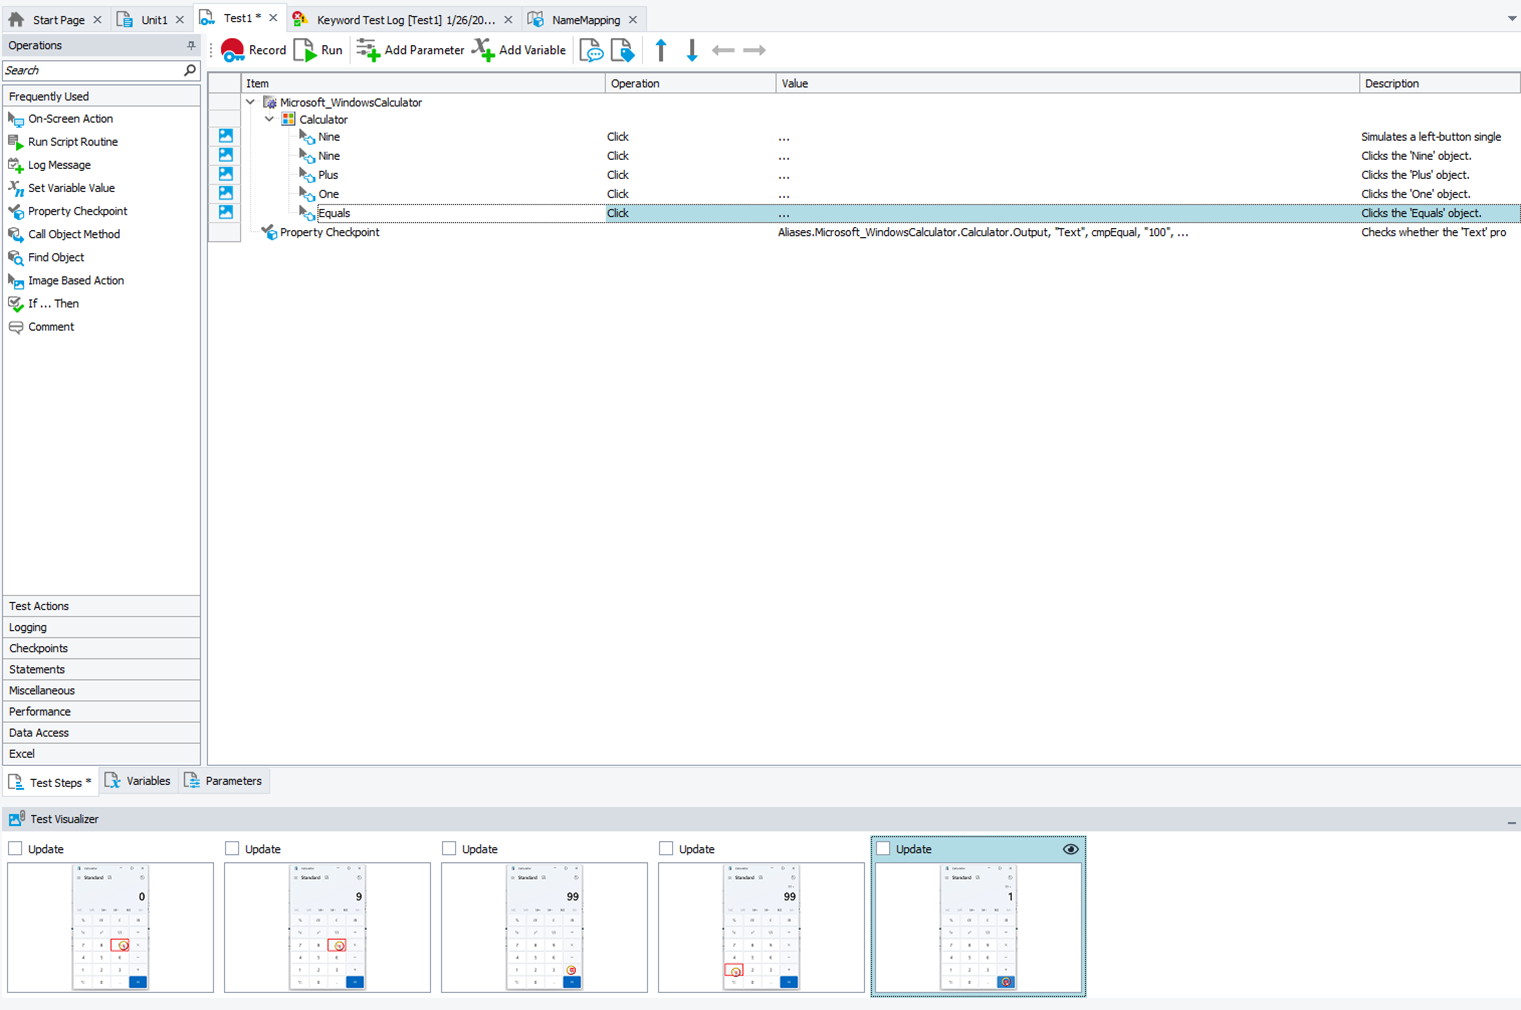1521x1010 pixels.
Task: Select the Property Checkpoint operation
Action: coord(77,211)
